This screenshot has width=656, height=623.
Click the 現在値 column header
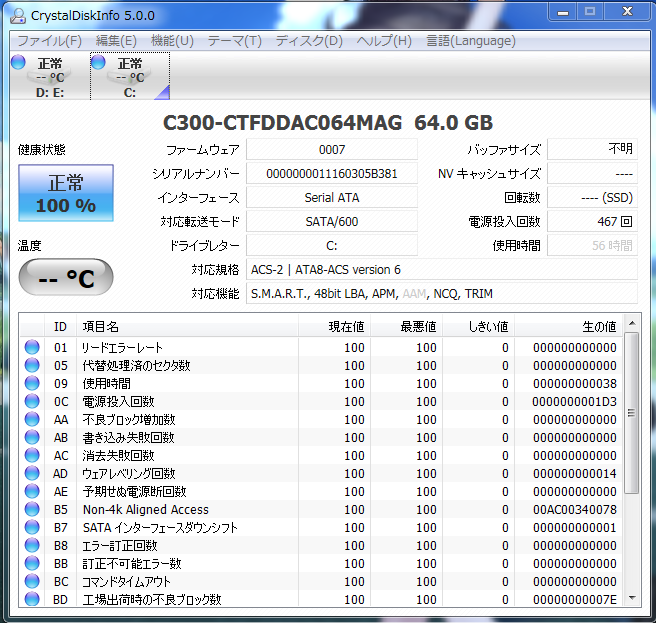(334, 326)
